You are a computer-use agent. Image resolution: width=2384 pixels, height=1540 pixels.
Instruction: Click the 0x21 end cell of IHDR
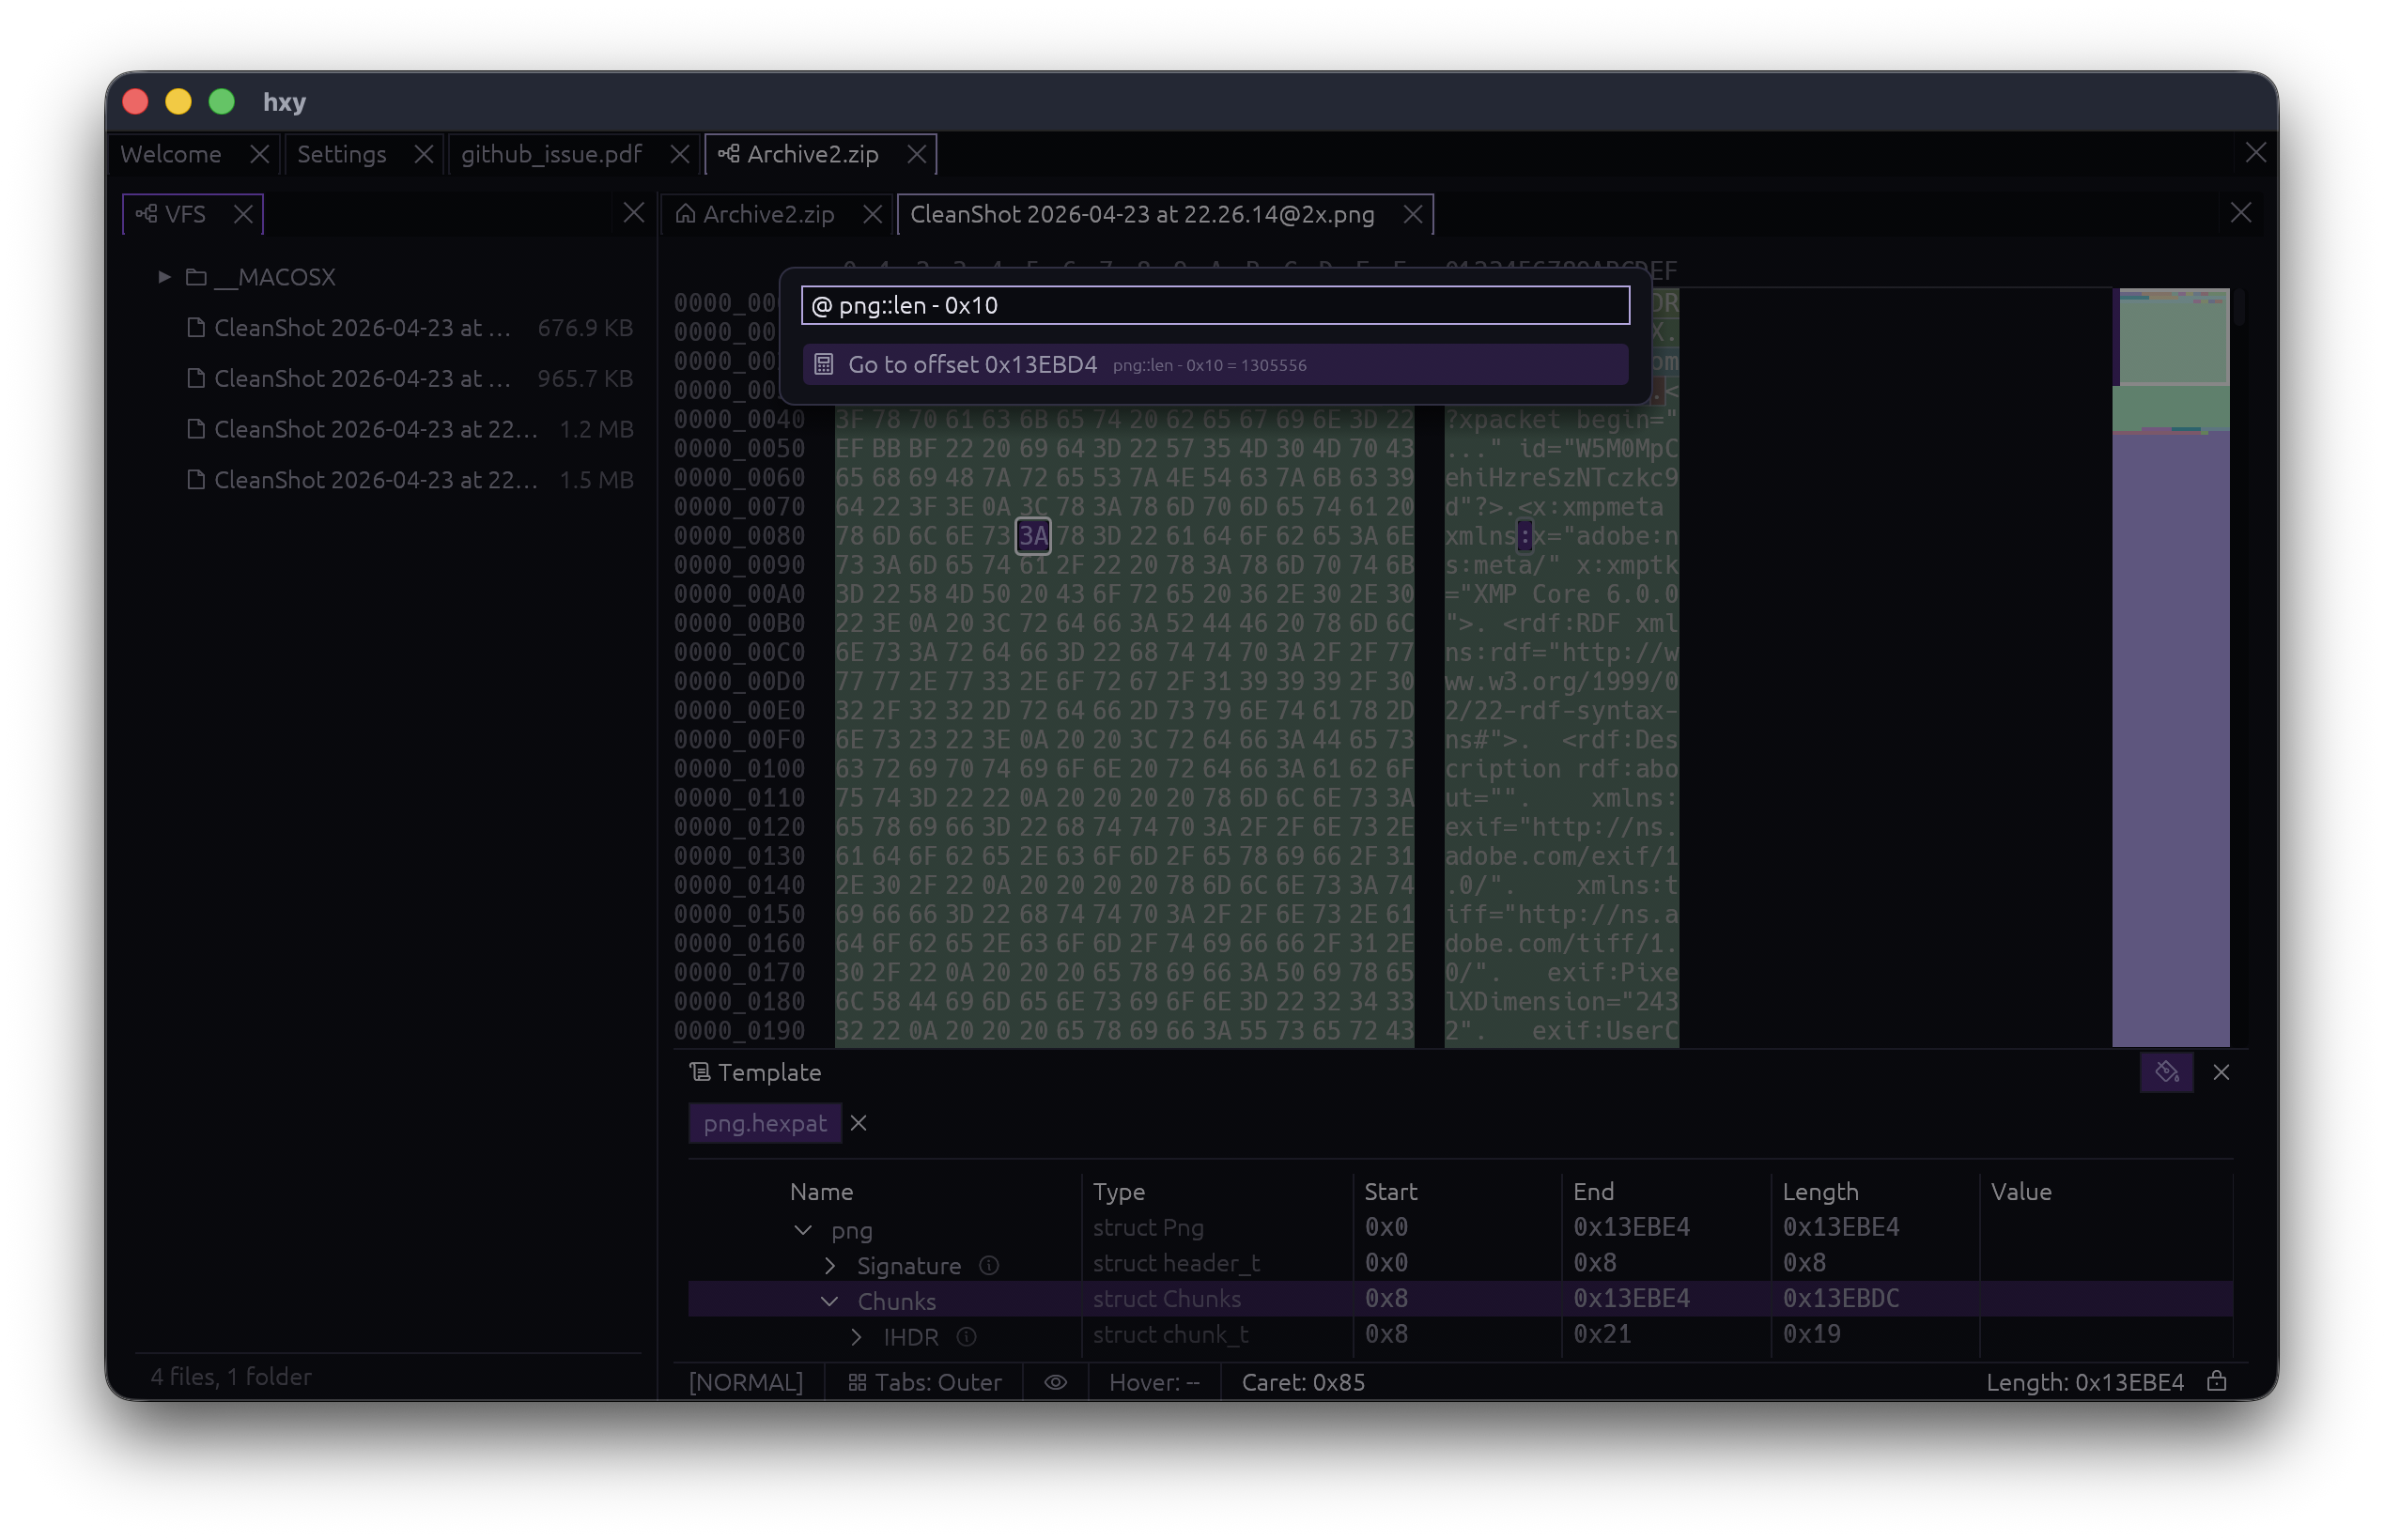1602,1335
